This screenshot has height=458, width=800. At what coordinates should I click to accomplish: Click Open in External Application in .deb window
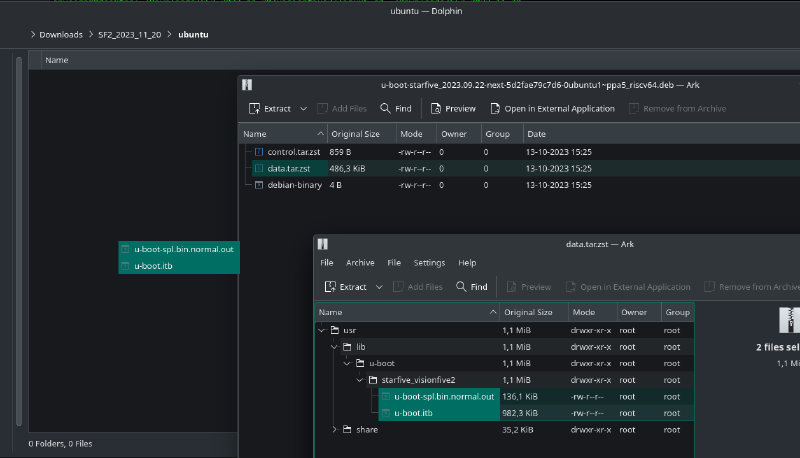[552, 108]
